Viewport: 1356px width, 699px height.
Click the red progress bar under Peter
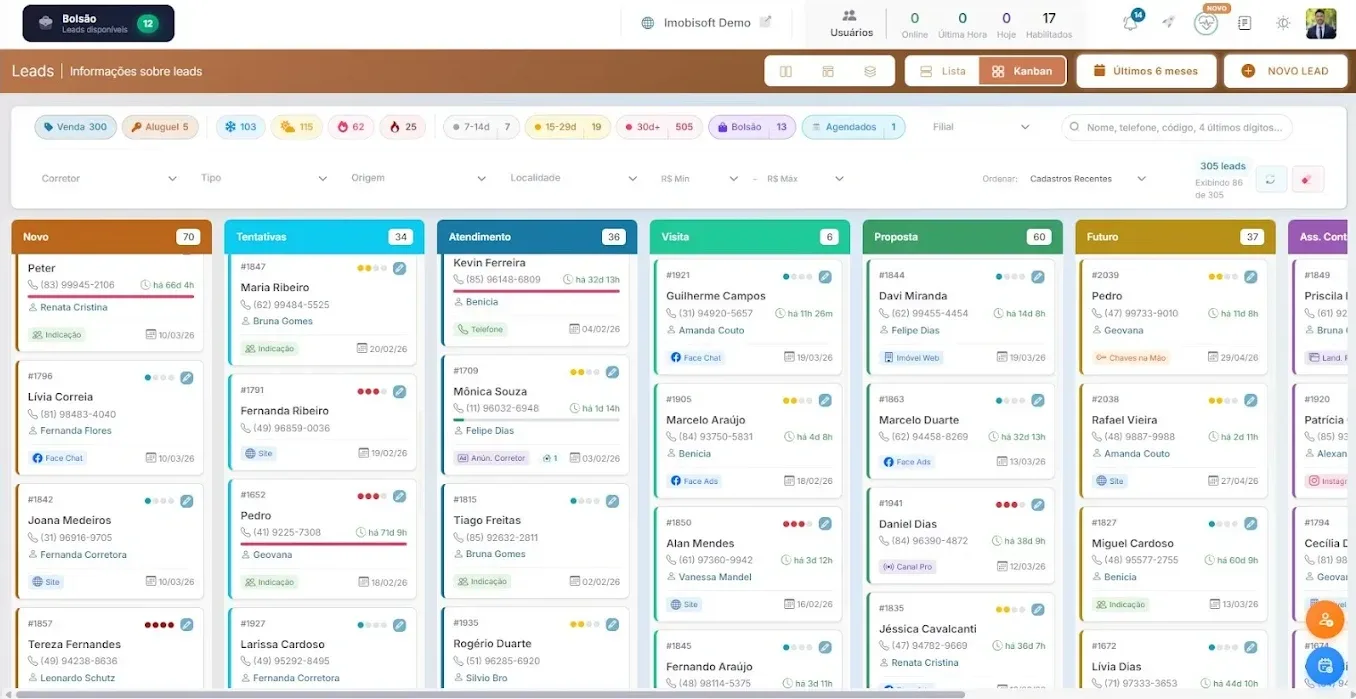tap(110, 296)
